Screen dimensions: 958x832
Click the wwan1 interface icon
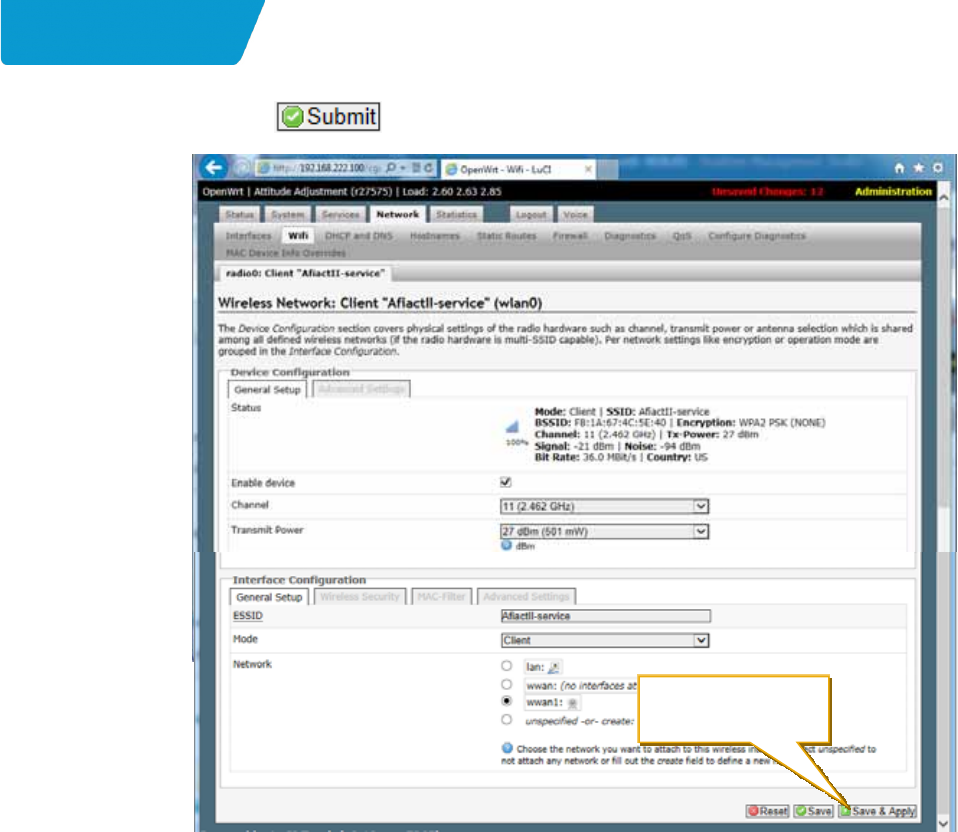point(572,704)
